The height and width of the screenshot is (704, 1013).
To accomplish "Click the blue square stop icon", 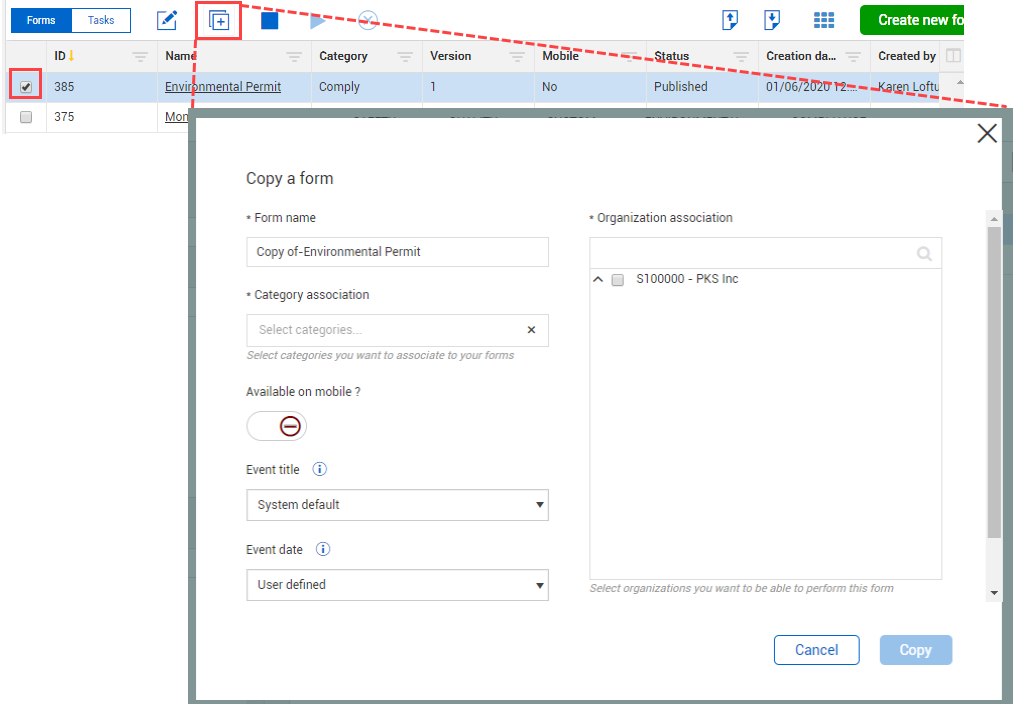I will click(x=270, y=20).
